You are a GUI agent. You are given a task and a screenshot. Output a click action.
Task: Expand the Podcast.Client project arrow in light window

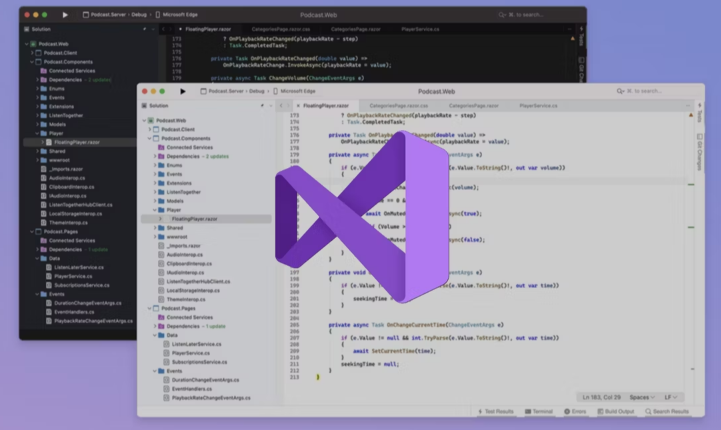click(149, 130)
